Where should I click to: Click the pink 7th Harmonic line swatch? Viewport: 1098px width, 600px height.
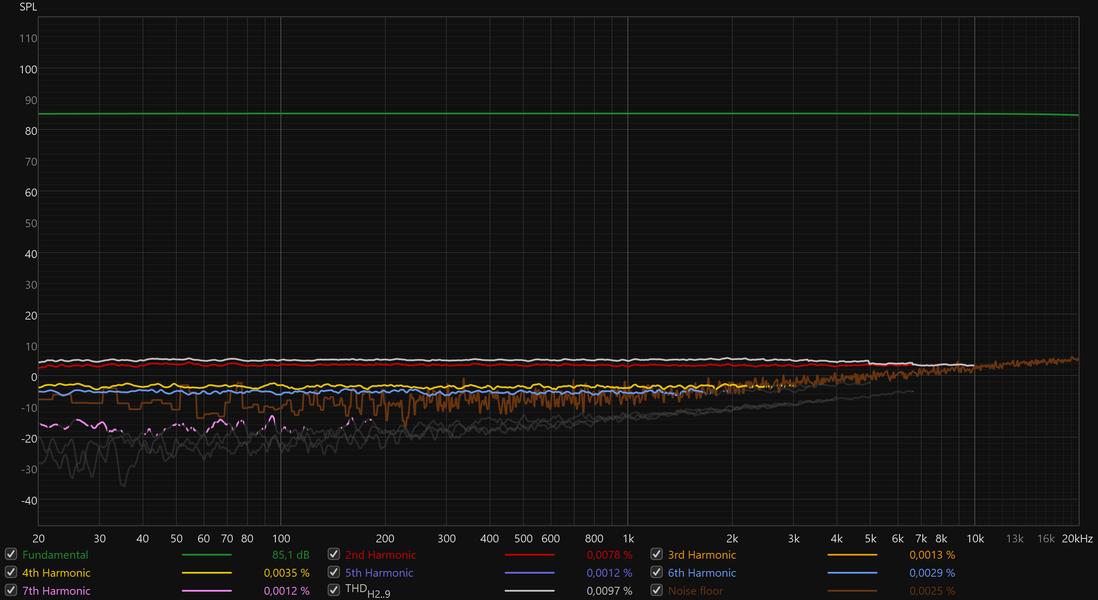coord(207,592)
